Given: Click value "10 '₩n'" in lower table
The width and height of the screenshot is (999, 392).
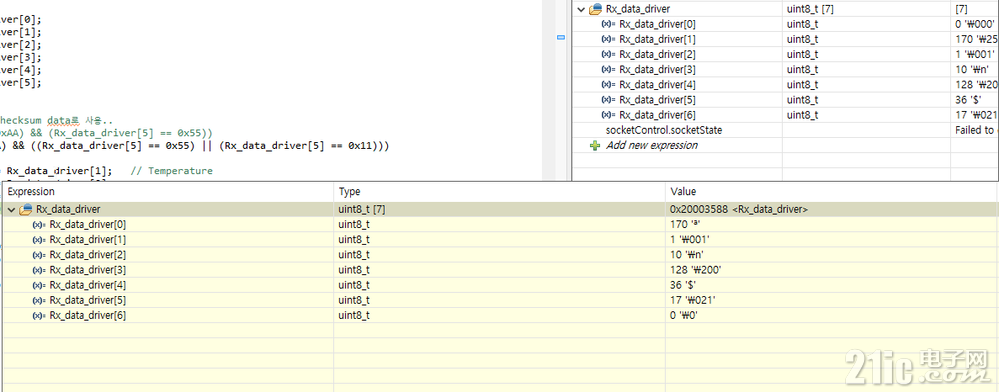Looking at the screenshot, I should 687,255.
